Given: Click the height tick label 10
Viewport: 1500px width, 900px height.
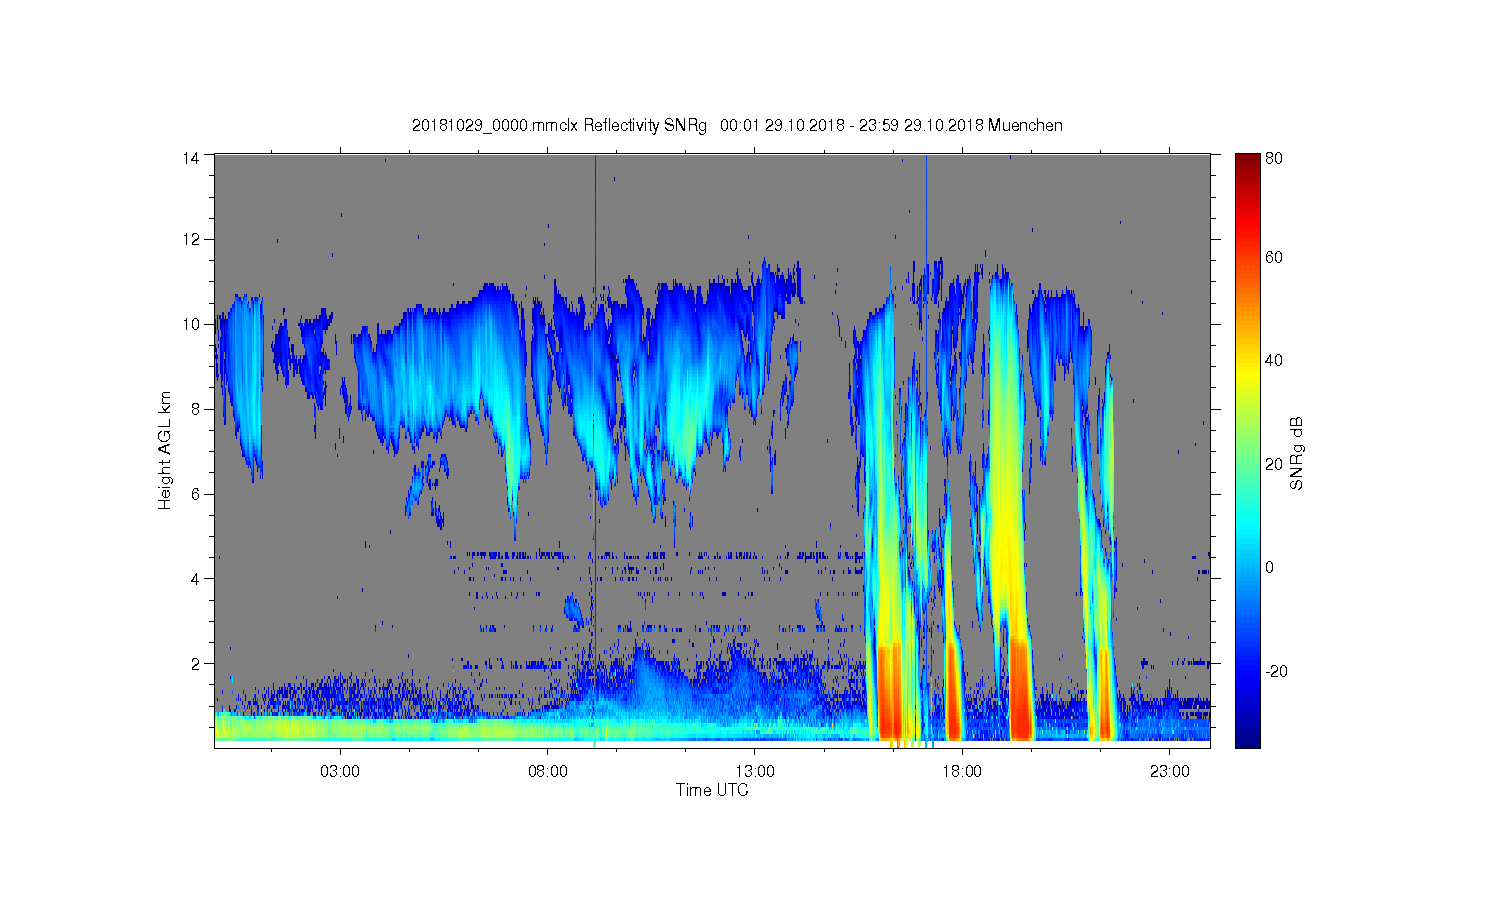Looking at the screenshot, I should (191, 324).
